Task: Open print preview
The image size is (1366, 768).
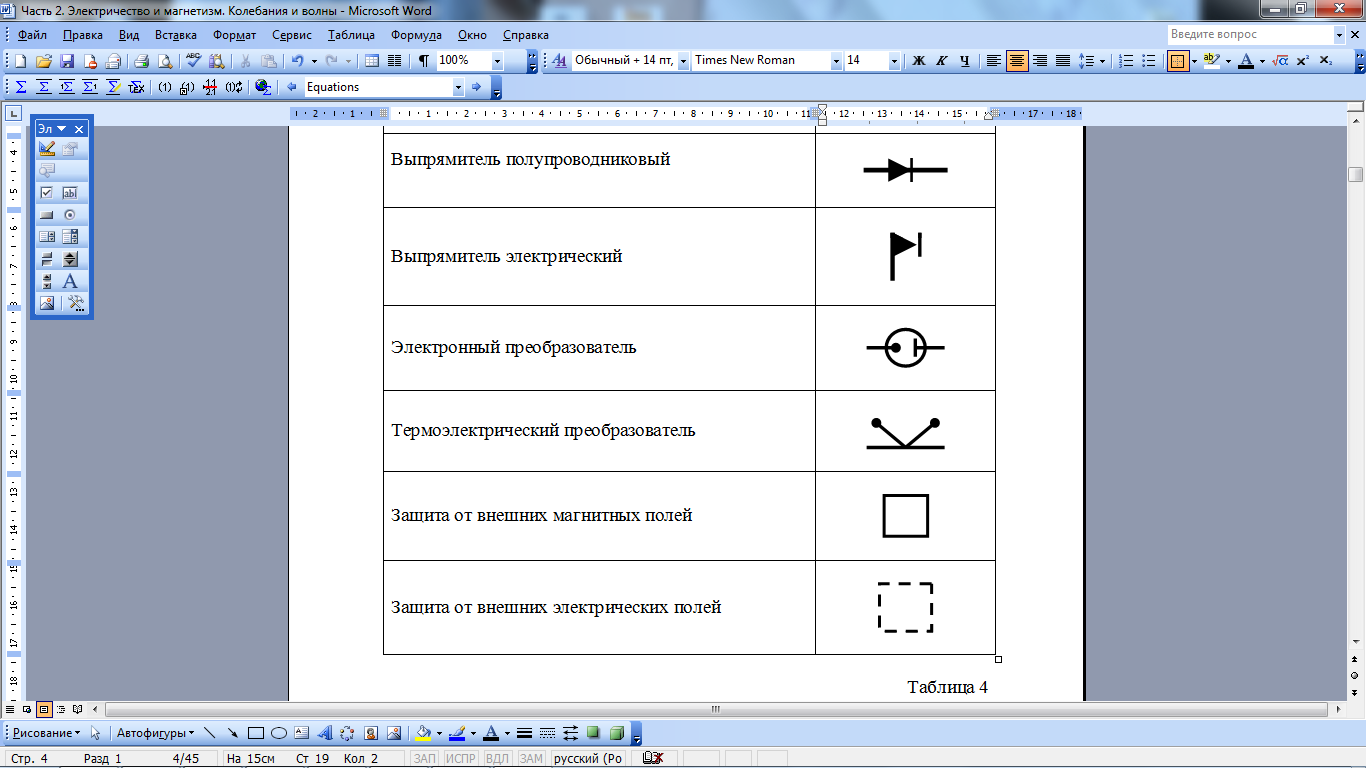Action: 164,61
